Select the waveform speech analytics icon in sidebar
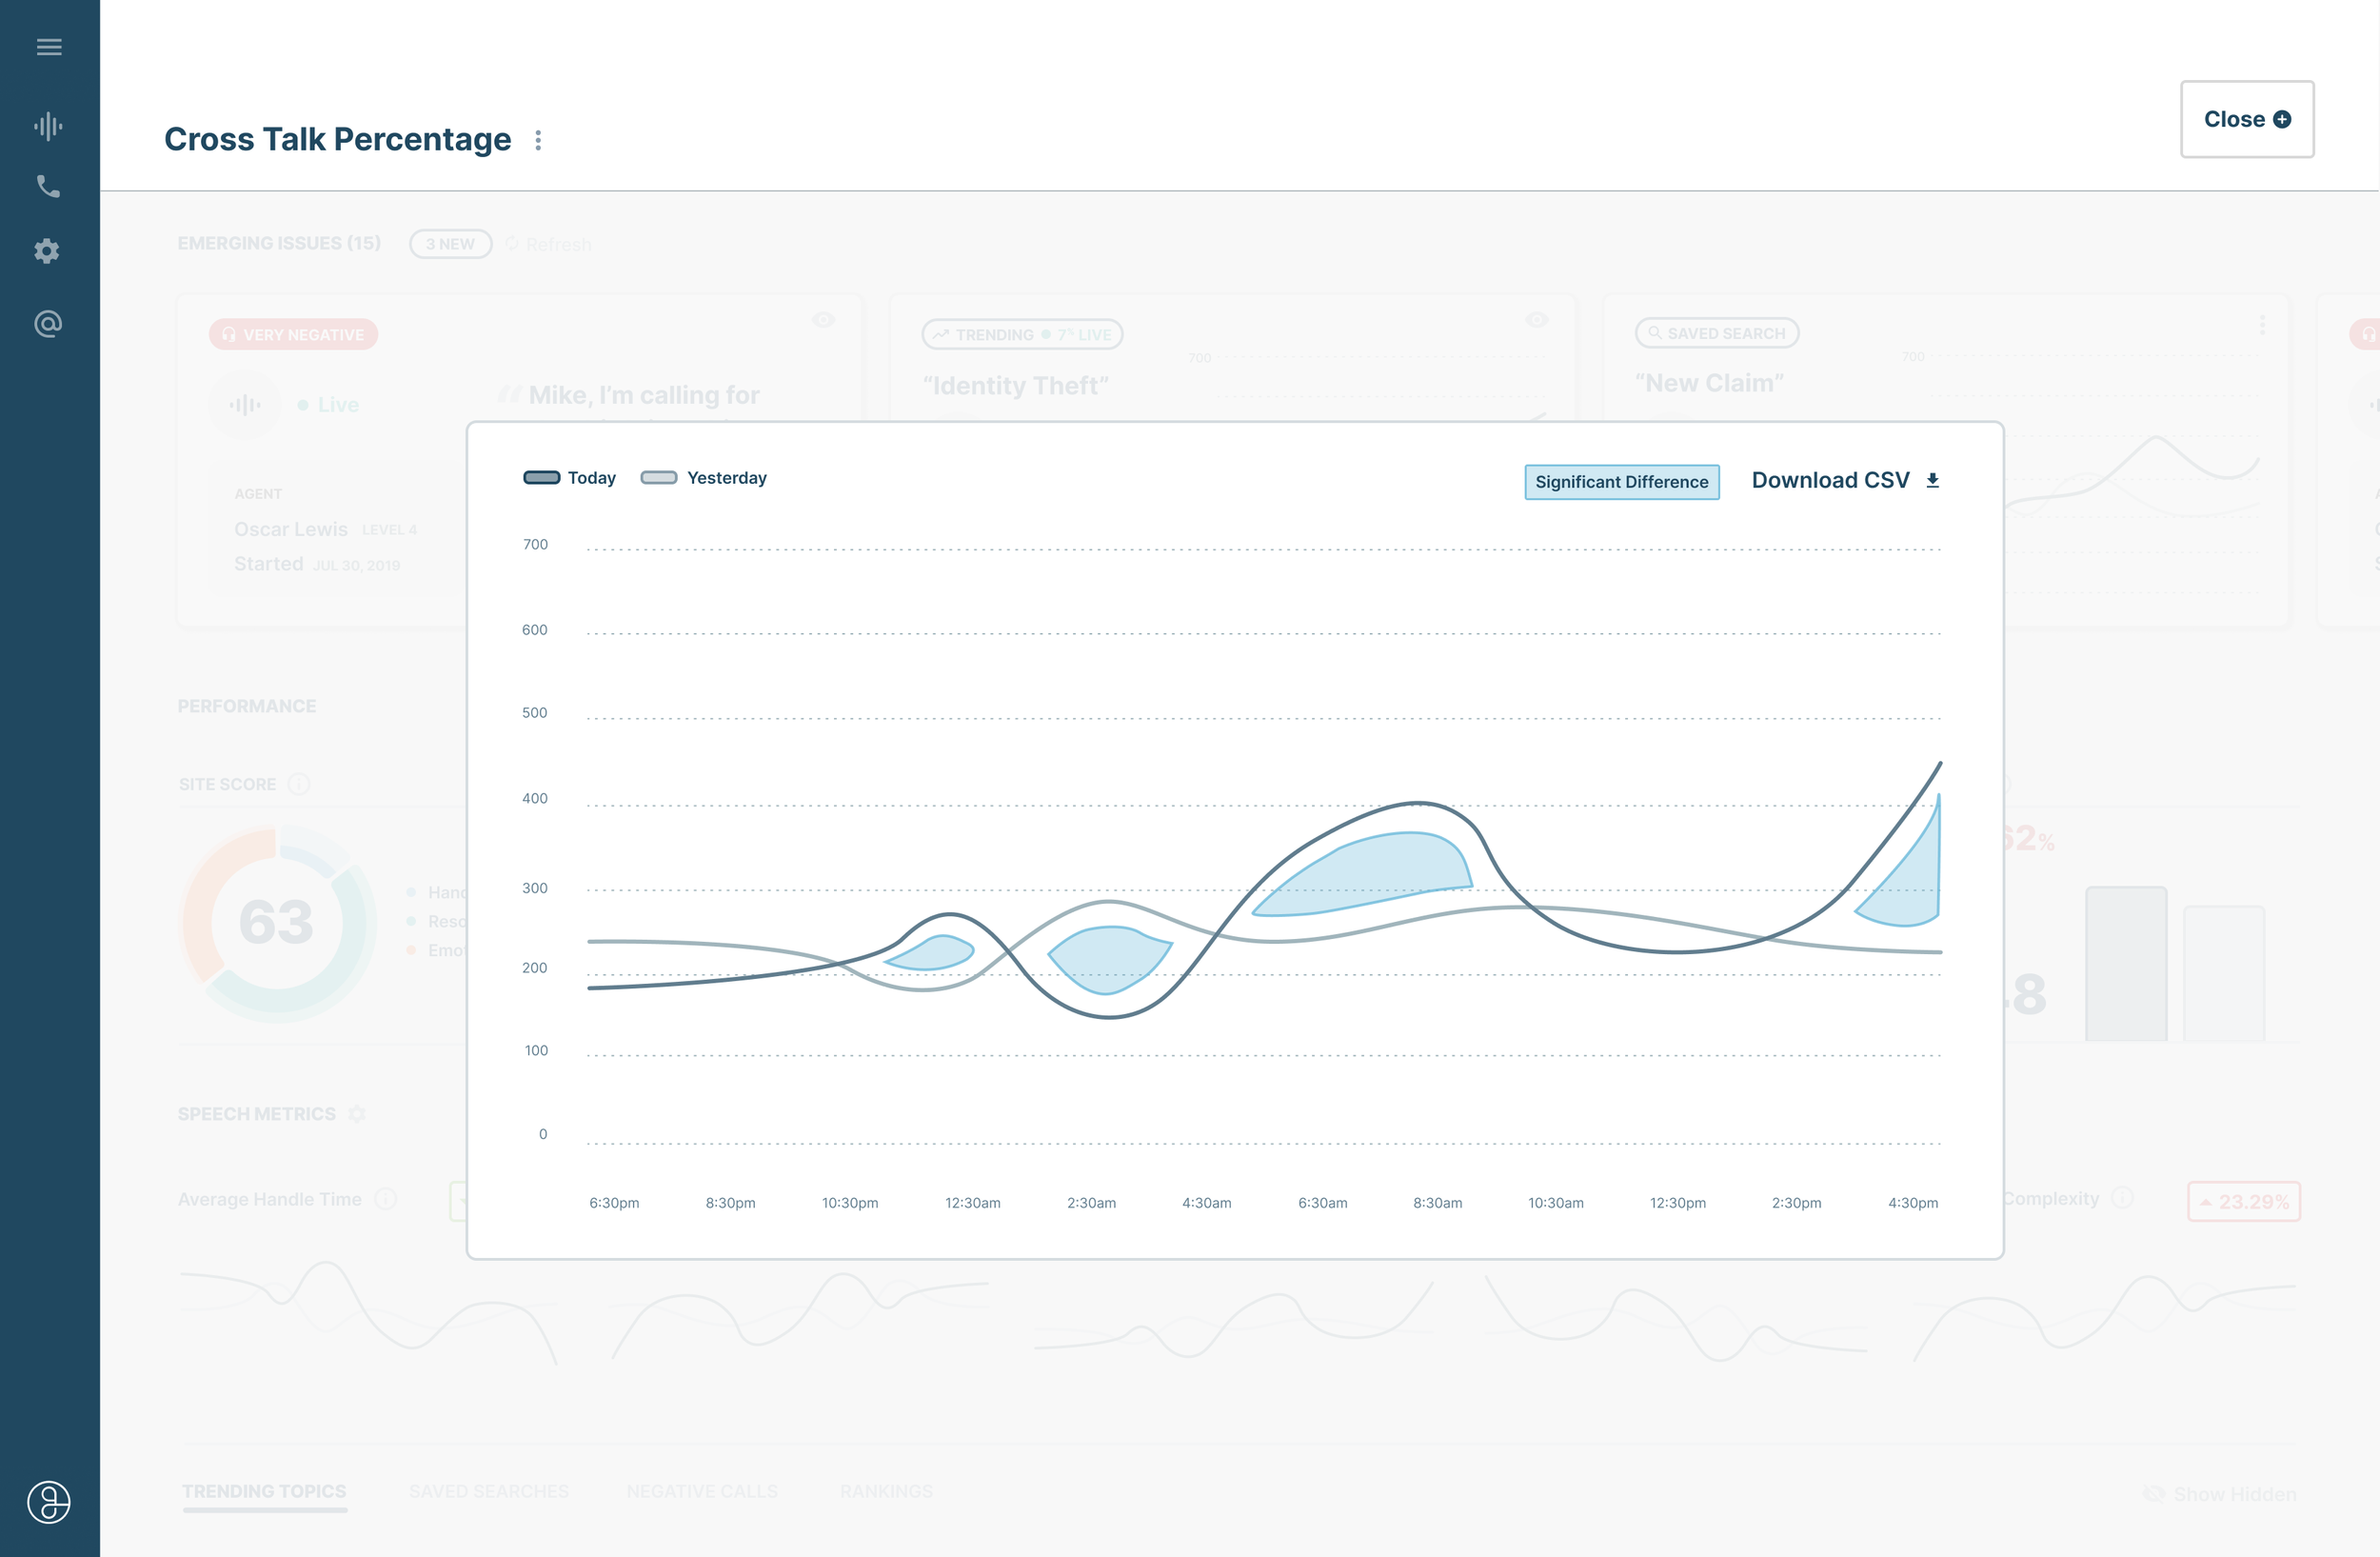The width and height of the screenshot is (2380, 1557). point(47,126)
